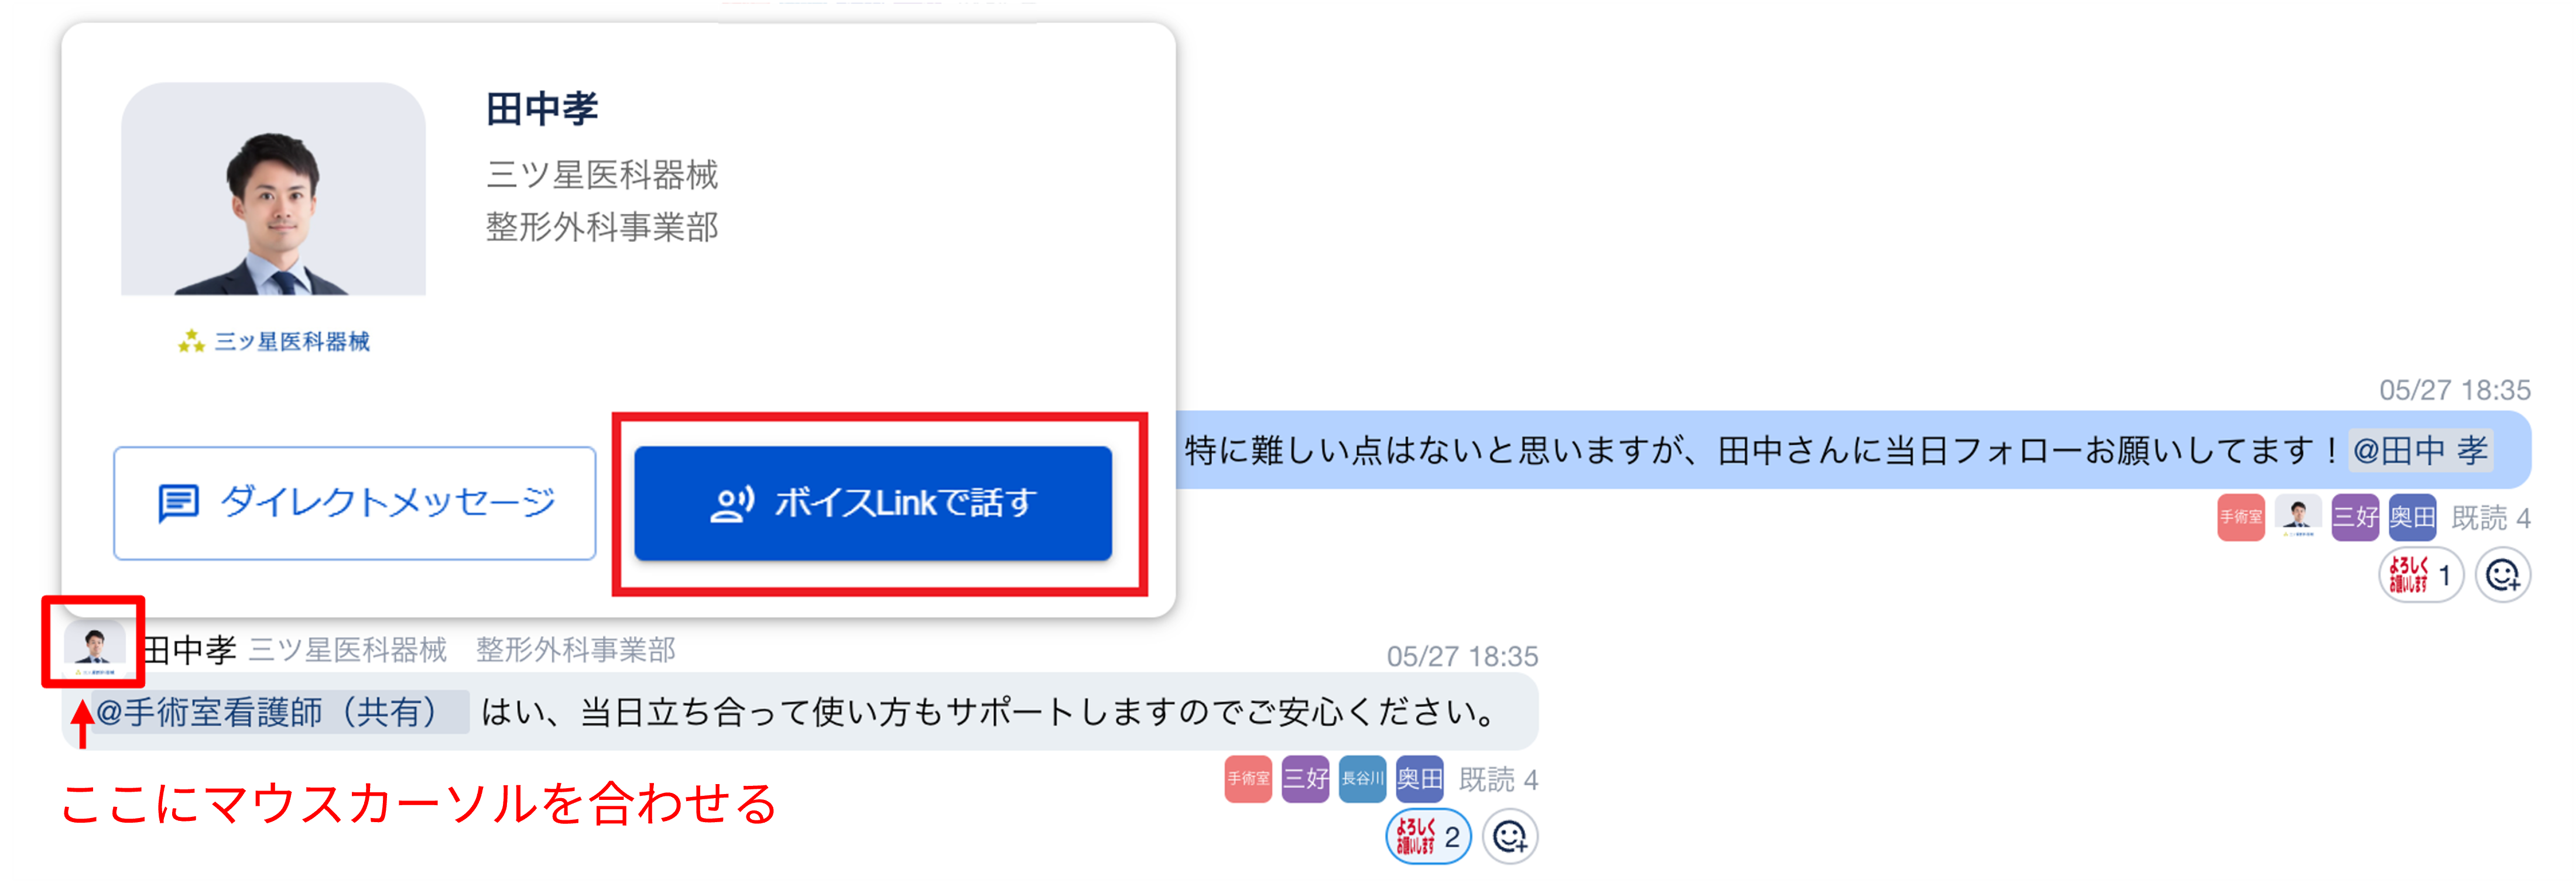Toggle the よろしく reaction with count 1

point(2420,575)
